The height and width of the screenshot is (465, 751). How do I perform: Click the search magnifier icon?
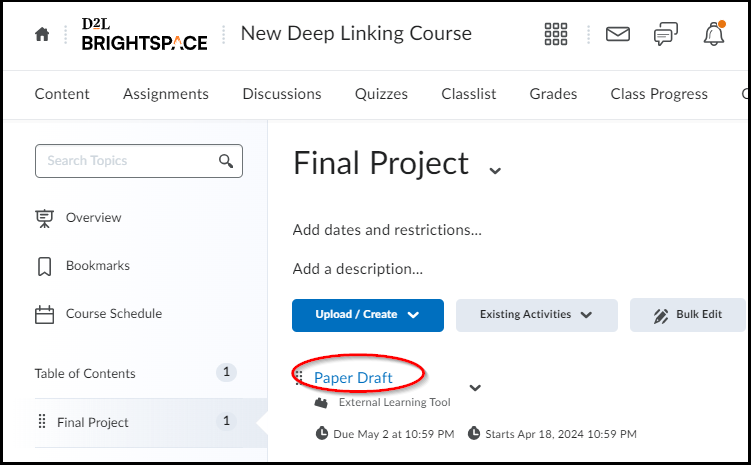tap(226, 161)
